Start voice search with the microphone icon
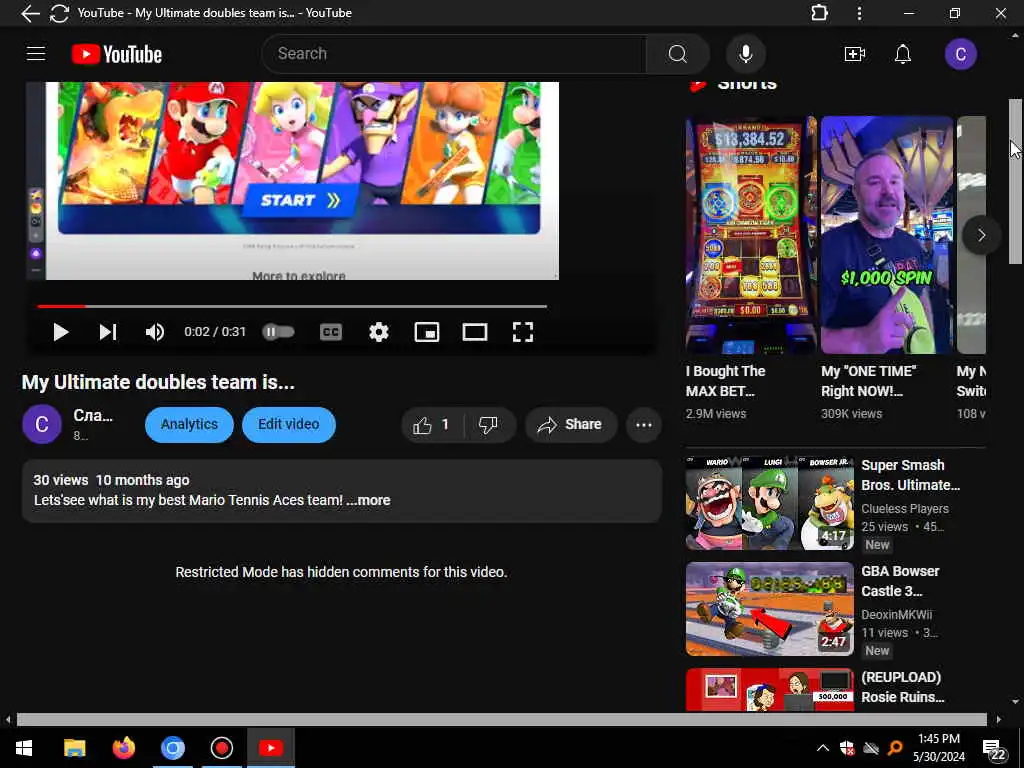The width and height of the screenshot is (1024, 768). click(745, 54)
